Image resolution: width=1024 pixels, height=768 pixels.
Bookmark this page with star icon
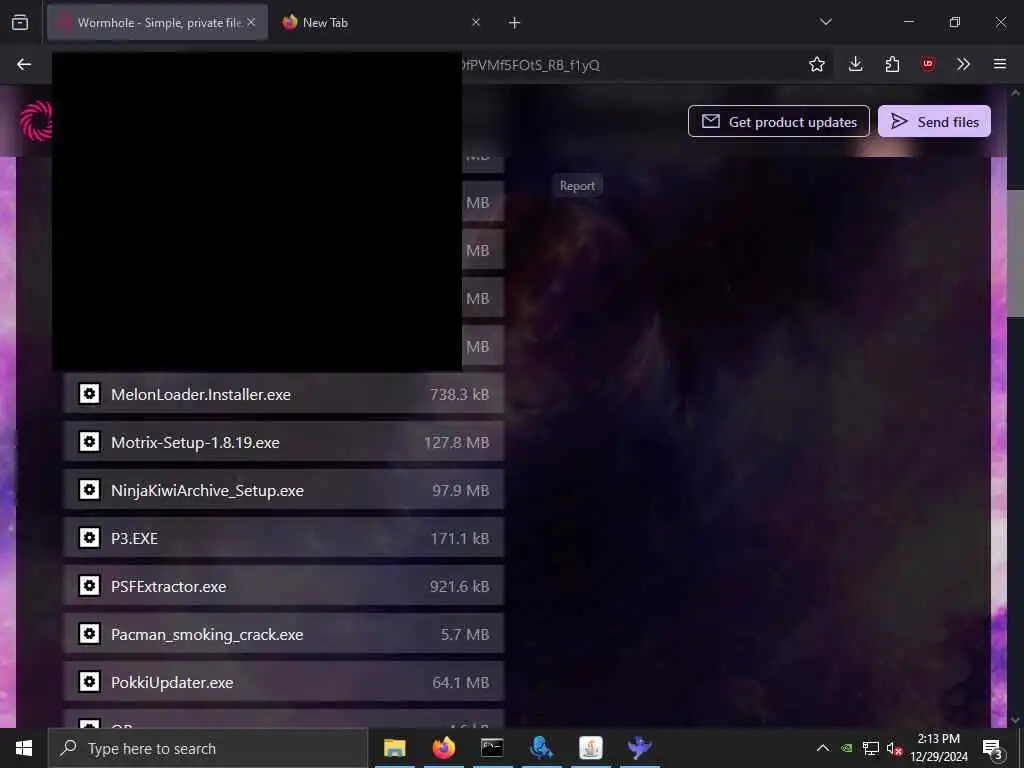817,64
